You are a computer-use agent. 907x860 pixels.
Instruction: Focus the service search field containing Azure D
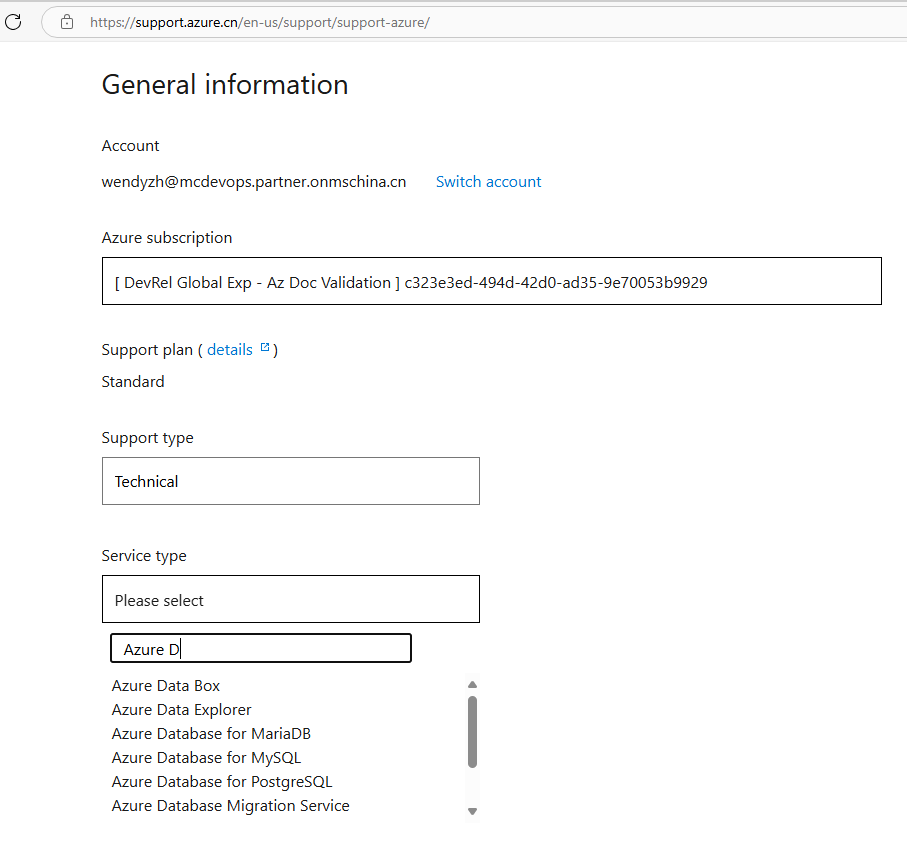(260, 649)
